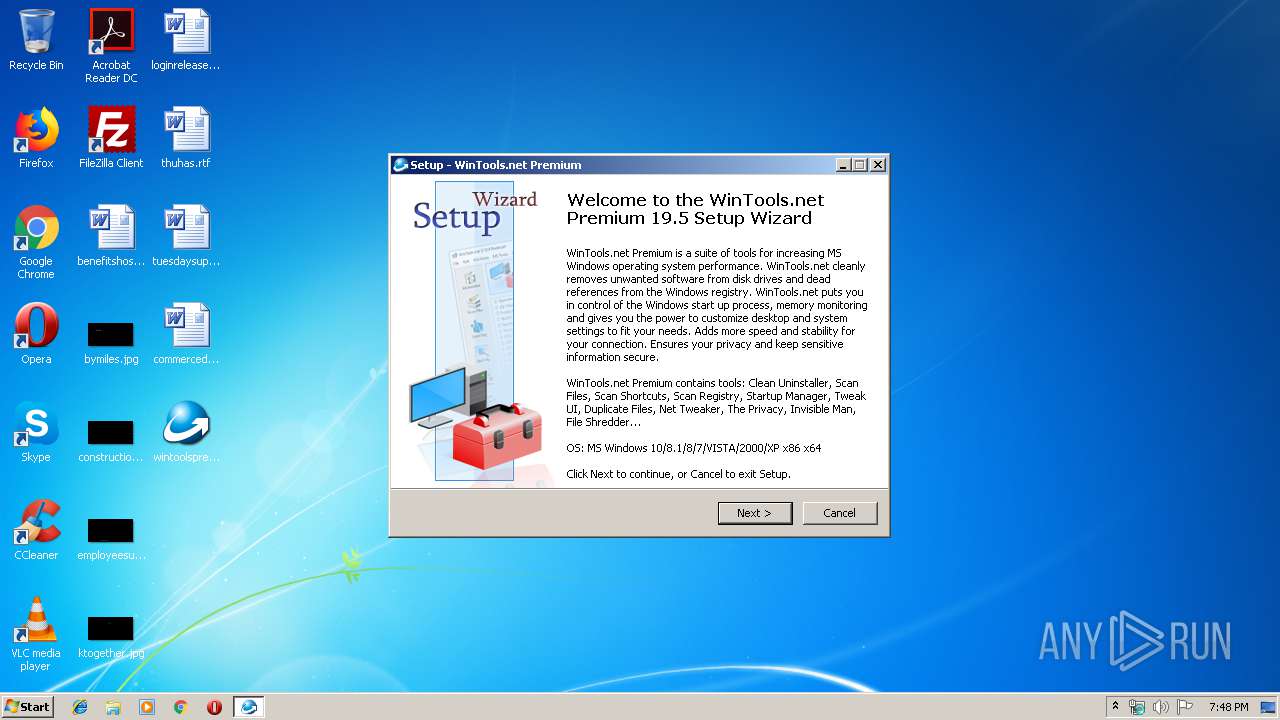Open the tuesdaysup Word document
Image resolution: width=1280 pixels, height=720 pixels.
tap(186, 236)
